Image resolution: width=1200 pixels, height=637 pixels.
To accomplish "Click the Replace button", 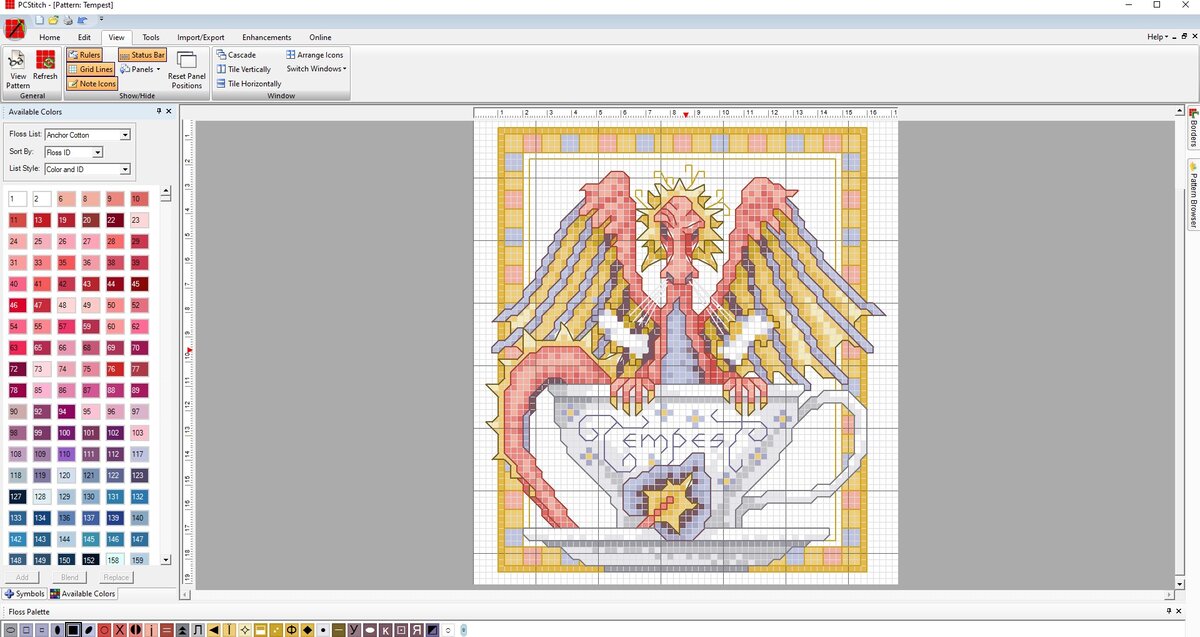I will point(116,577).
